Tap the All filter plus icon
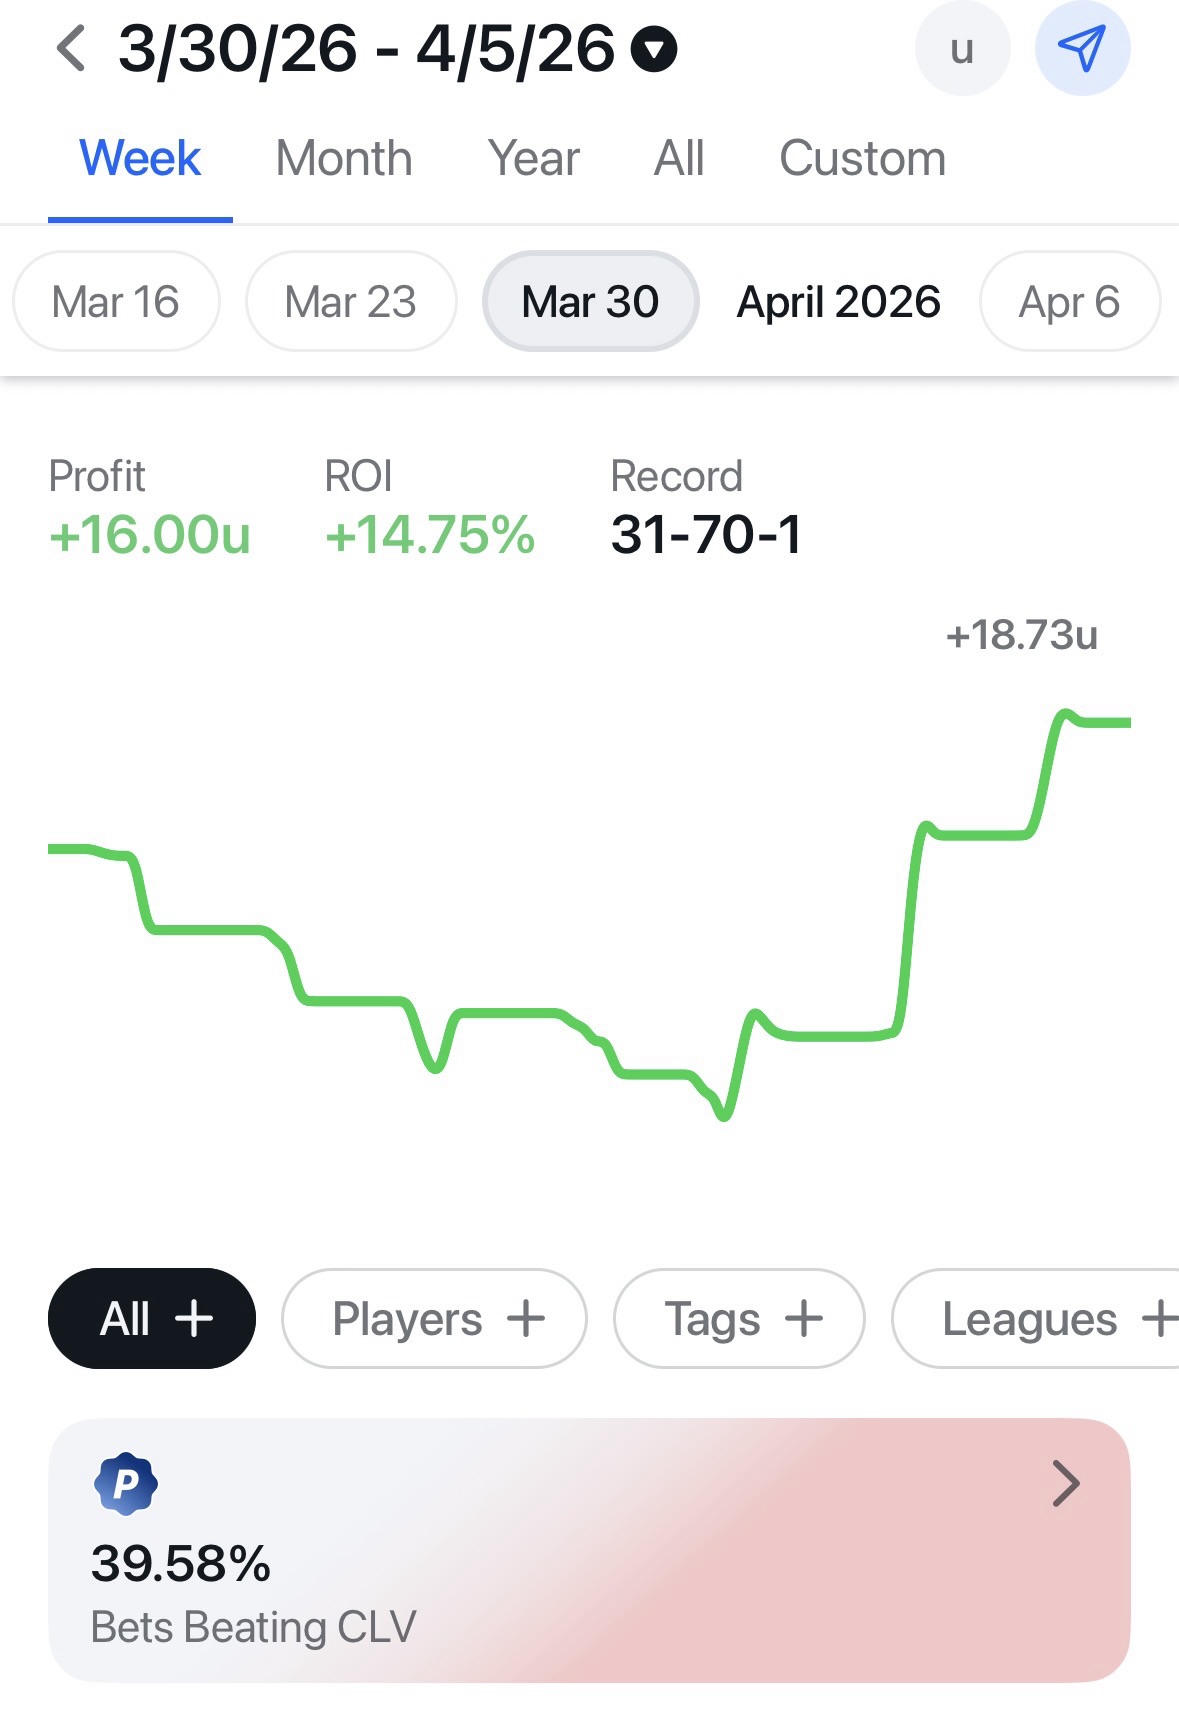Viewport: 1179px width, 1720px height. coord(194,1319)
